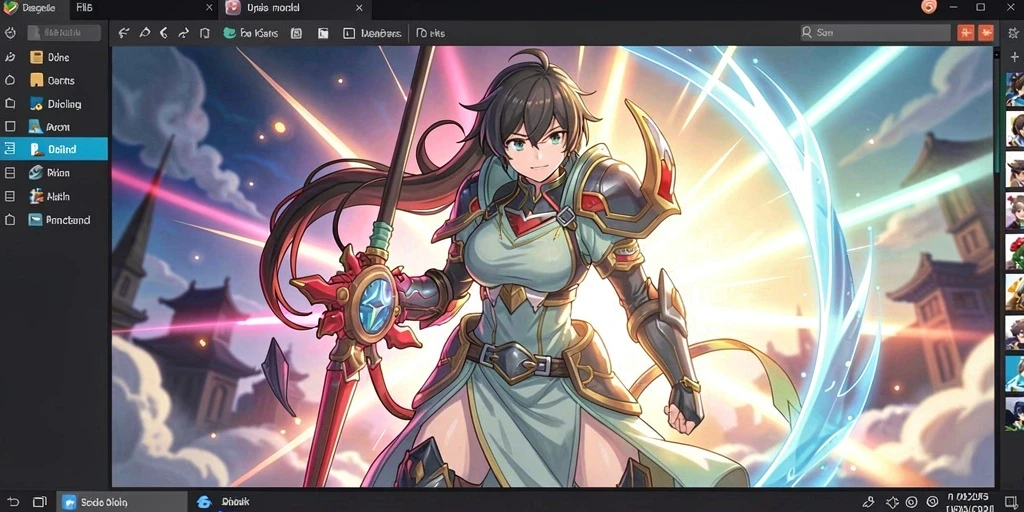Open the 'Natin' sidebar item
Screen dimensions: 1024x512
coord(50,196)
